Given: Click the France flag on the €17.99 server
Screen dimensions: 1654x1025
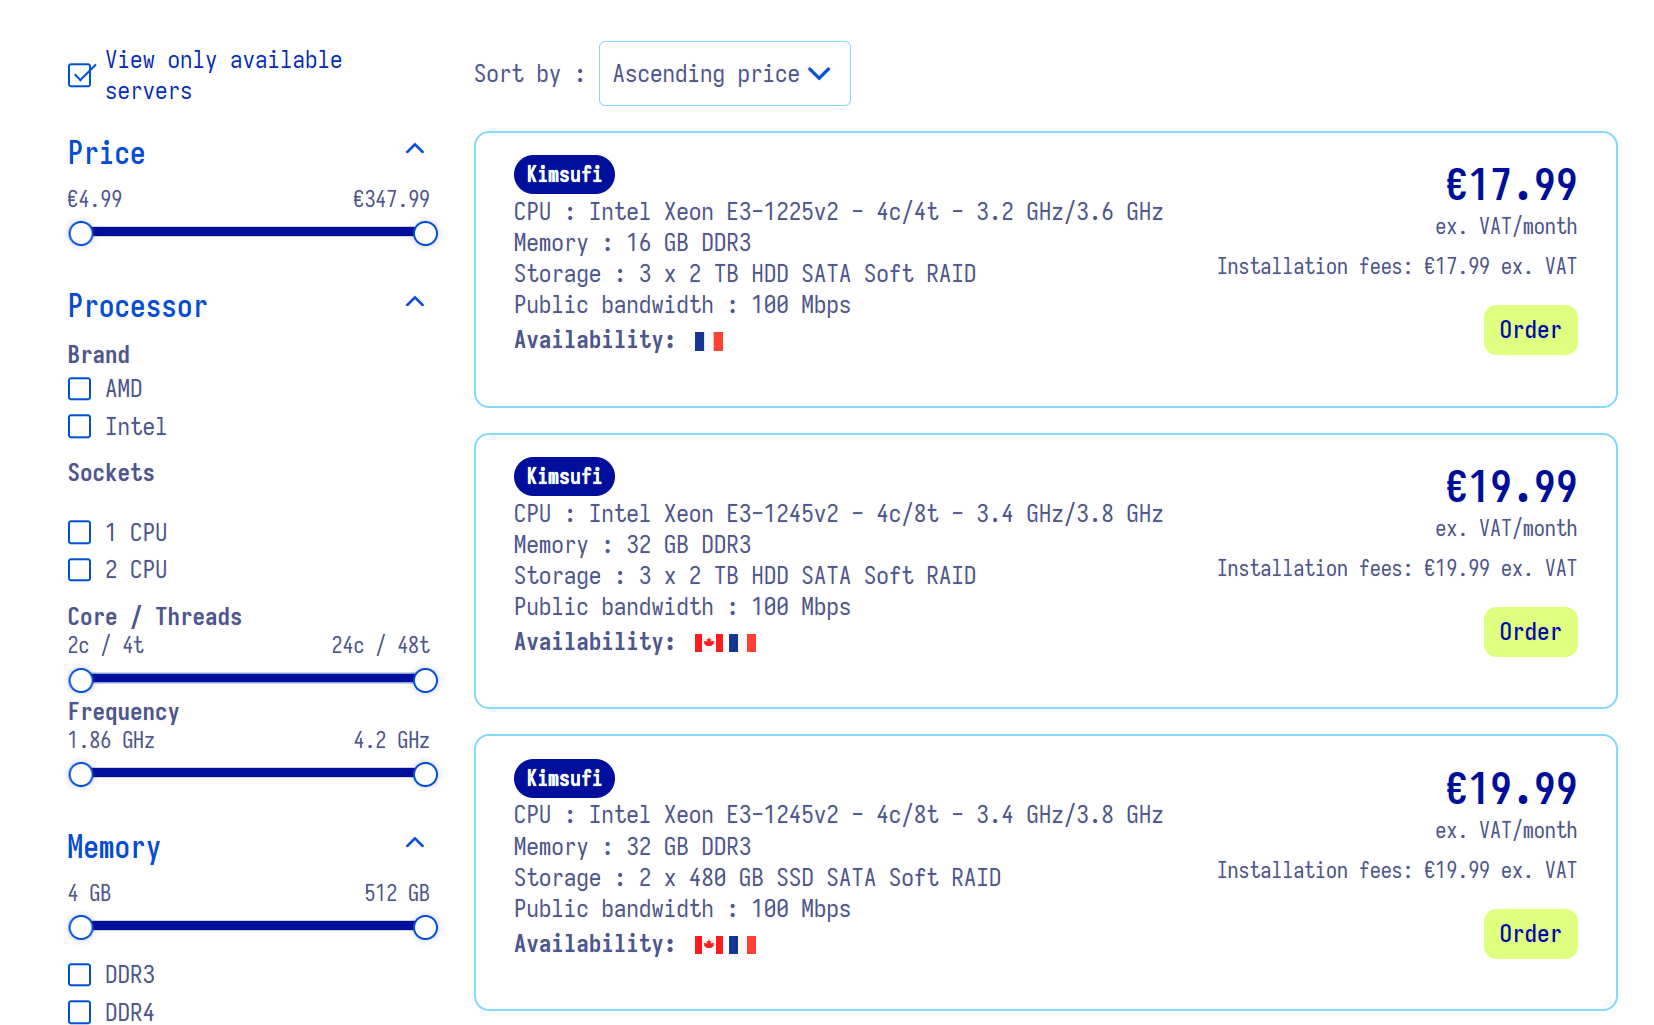Looking at the screenshot, I should (x=708, y=341).
